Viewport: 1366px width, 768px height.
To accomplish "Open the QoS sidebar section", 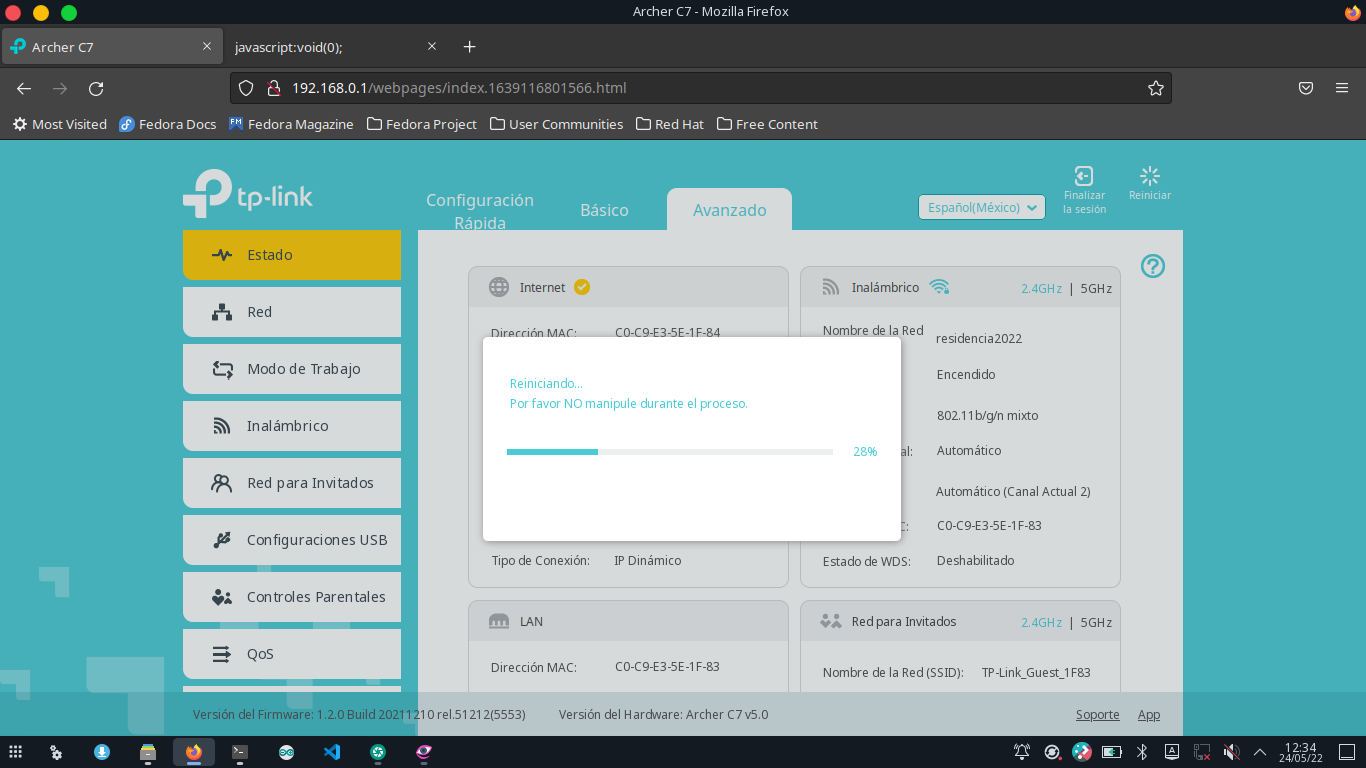I will (x=292, y=654).
